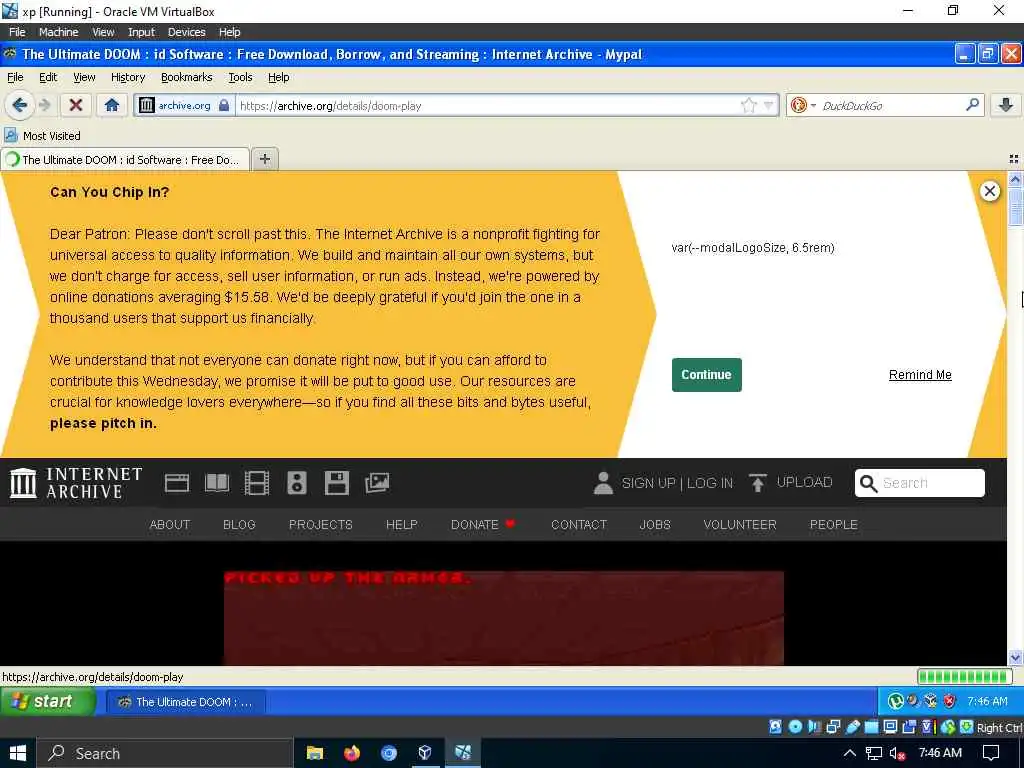Stop page loading with the red X
The height and width of the screenshot is (768, 1024).
pyautogui.click(x=76, y=104)
